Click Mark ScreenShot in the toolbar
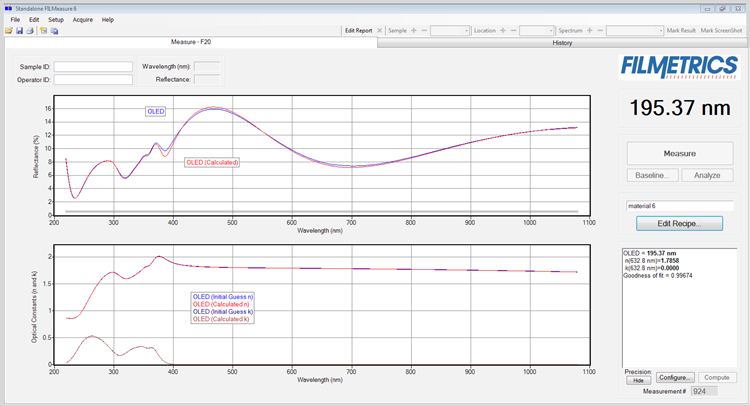This screenshot has width=750, height=406. tap(721, 31)
